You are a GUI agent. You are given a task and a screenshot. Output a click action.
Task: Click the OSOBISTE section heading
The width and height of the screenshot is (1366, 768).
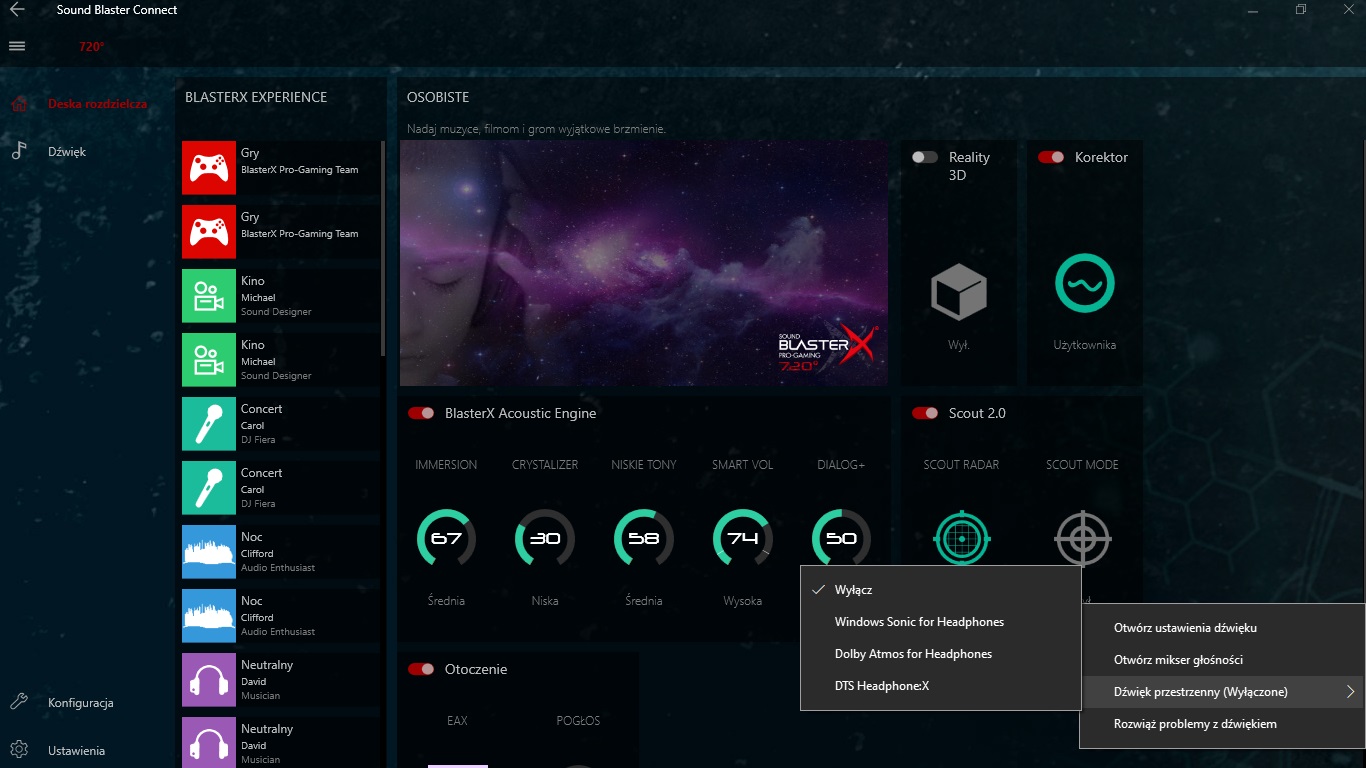pyautogui.click(x=438, y=97)
